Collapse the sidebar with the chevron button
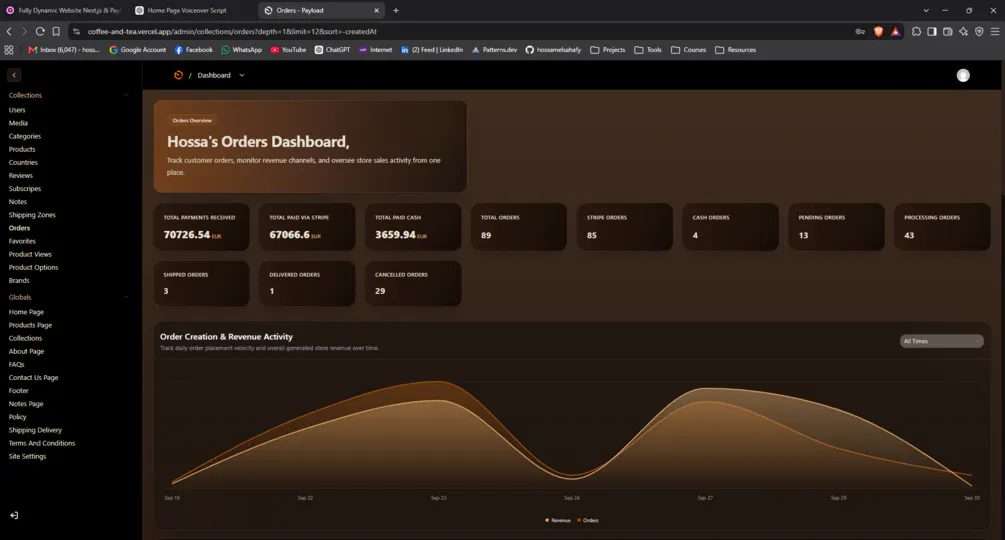The height and width of the screenshot is (540, 1005). tap(14, 75)
